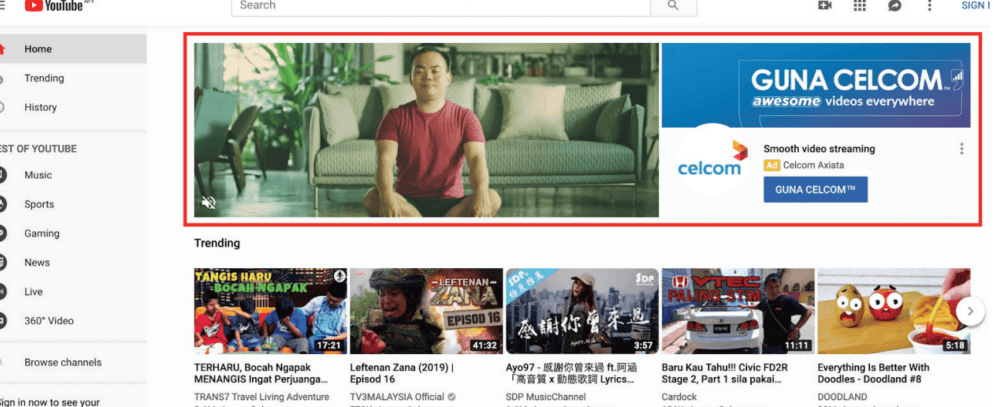Screen dimensions: 994x407
Task: Unmute the ad video speaker icon
Action: pos(209,202)
